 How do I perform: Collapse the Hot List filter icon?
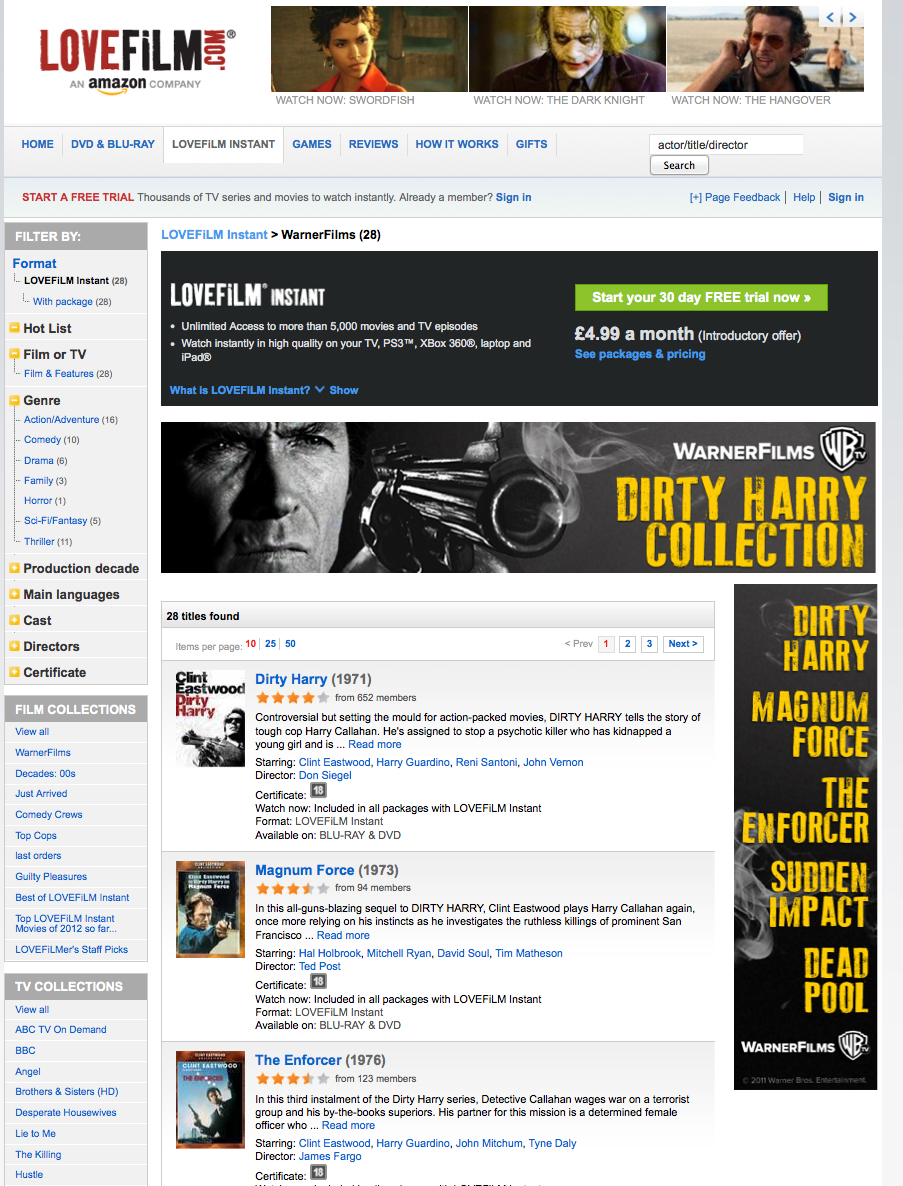click(x=14, y=328)
